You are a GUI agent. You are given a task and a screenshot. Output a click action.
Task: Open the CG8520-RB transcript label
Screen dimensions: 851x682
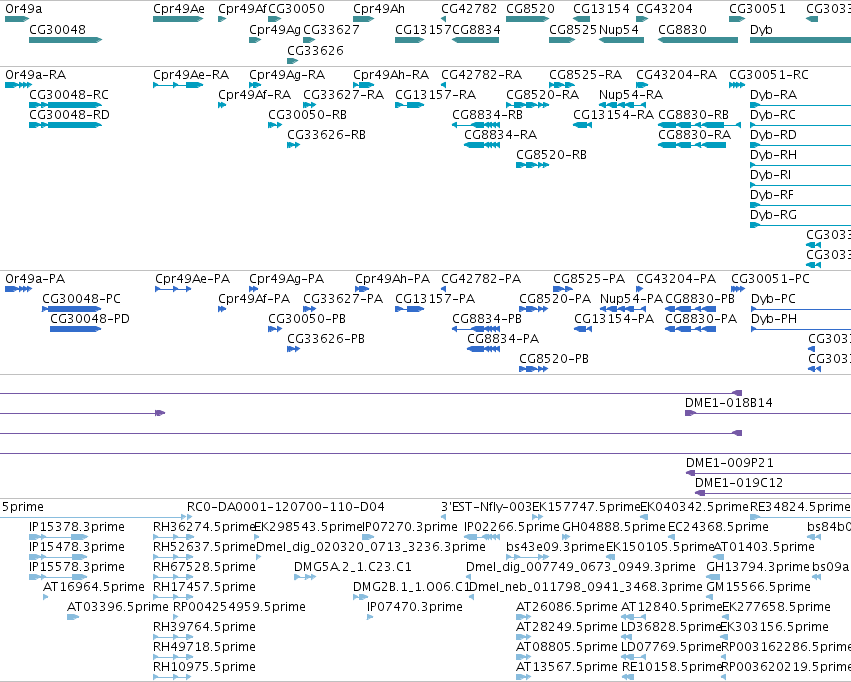point(551,155)
